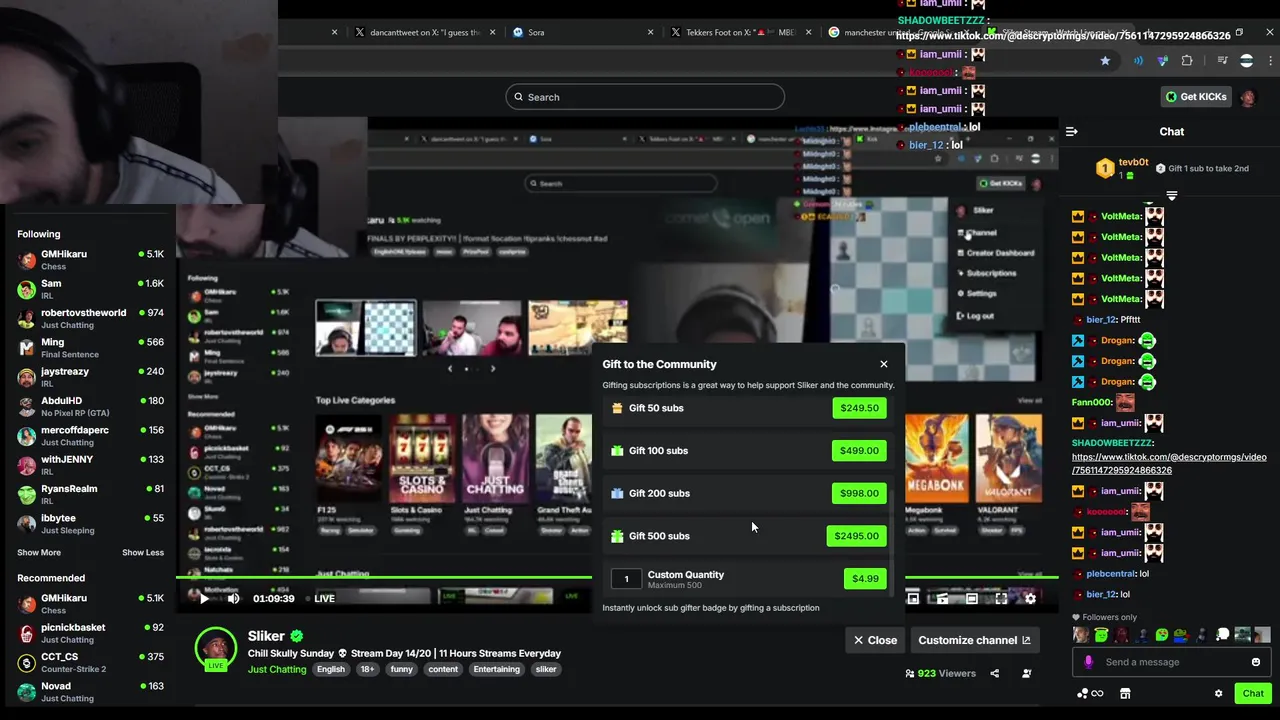
Task: Click the Get KICKs button
Action: [x=1195, y=97]
